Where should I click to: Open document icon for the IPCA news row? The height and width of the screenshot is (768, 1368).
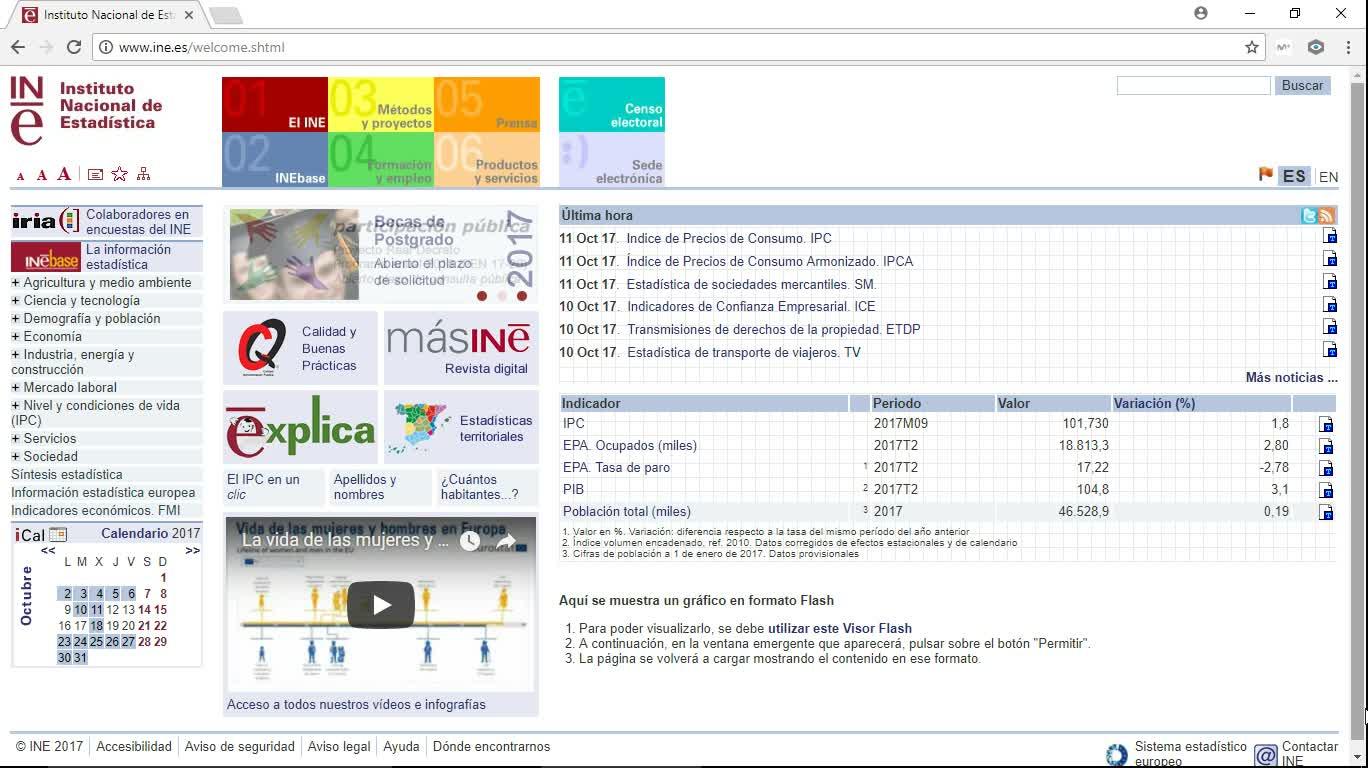[1330, 259]
